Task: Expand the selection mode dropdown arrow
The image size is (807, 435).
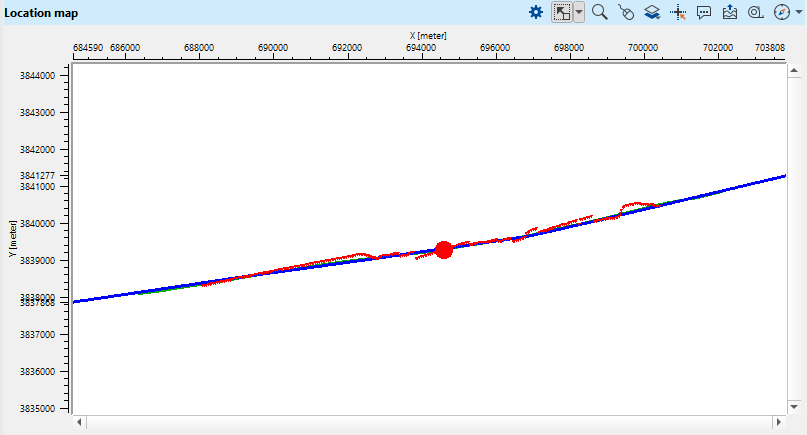Action: [x=579, y=13]
